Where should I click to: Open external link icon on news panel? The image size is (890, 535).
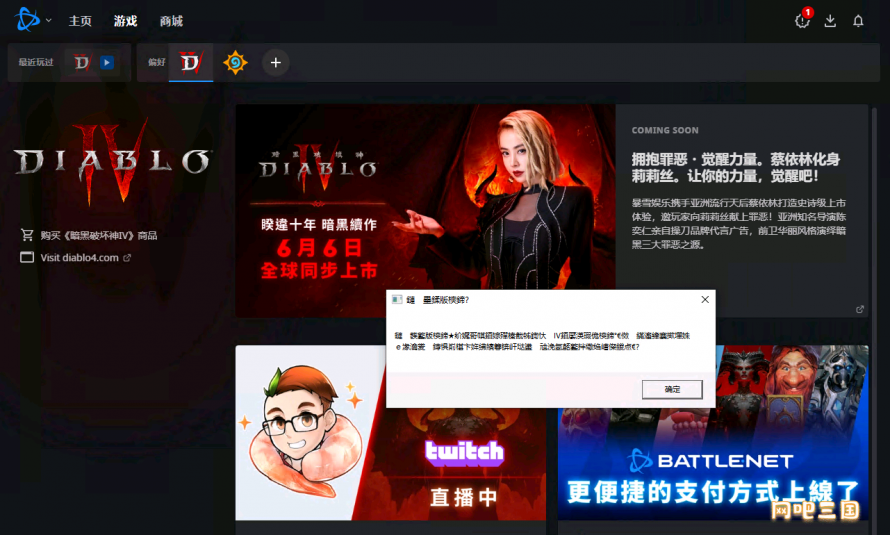(x=860, y=309)
